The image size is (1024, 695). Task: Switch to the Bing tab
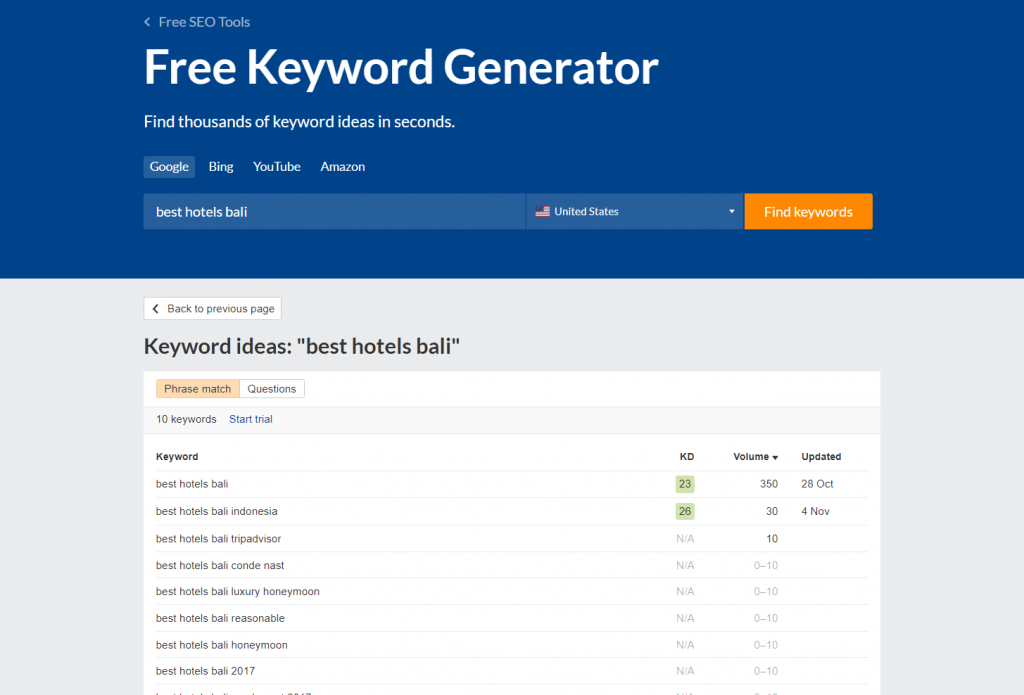click(221, 167)
